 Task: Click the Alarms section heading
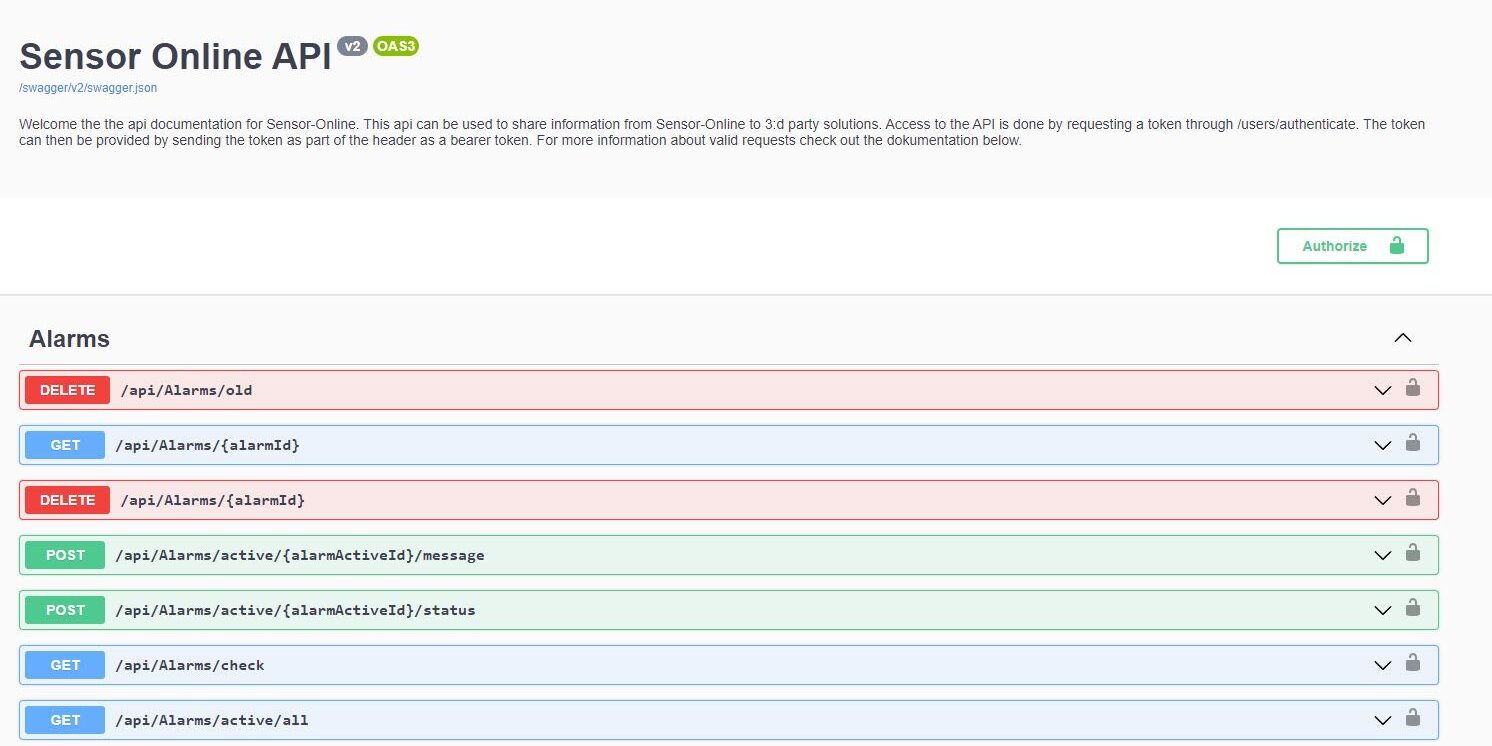(x=69, y=339)
